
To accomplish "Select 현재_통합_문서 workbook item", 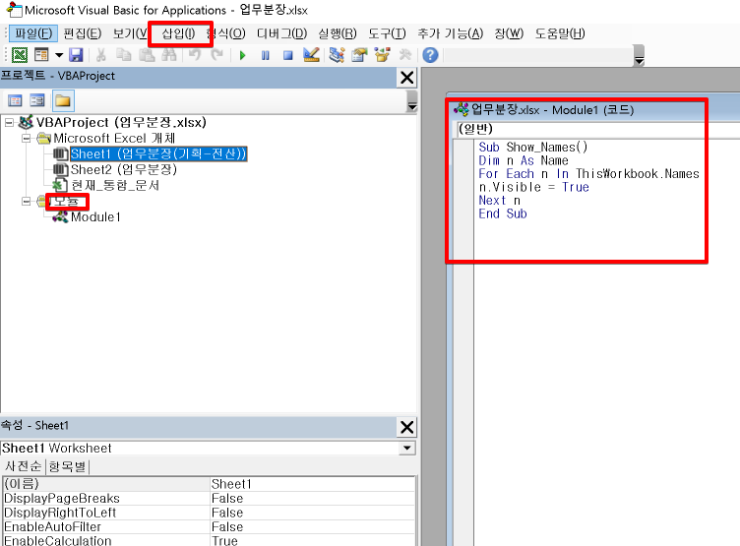I will (x=115, y=185).
